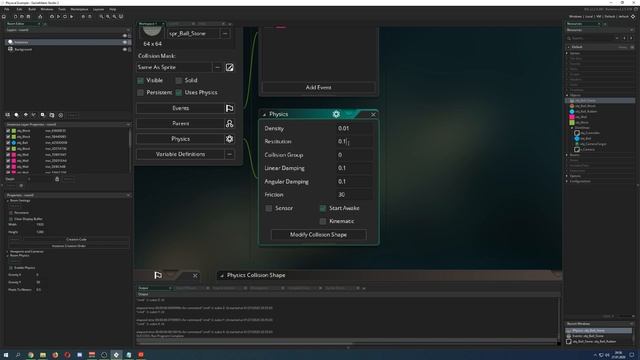Open the collision mask edit icon
Viewport: 640px width, 360px height.
[x=229, y=67]
